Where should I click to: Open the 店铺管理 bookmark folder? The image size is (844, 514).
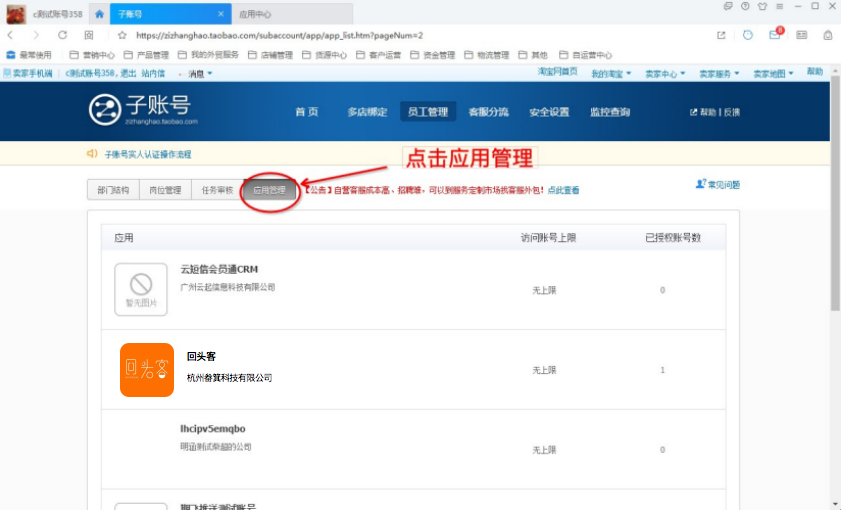click(270, 55)
